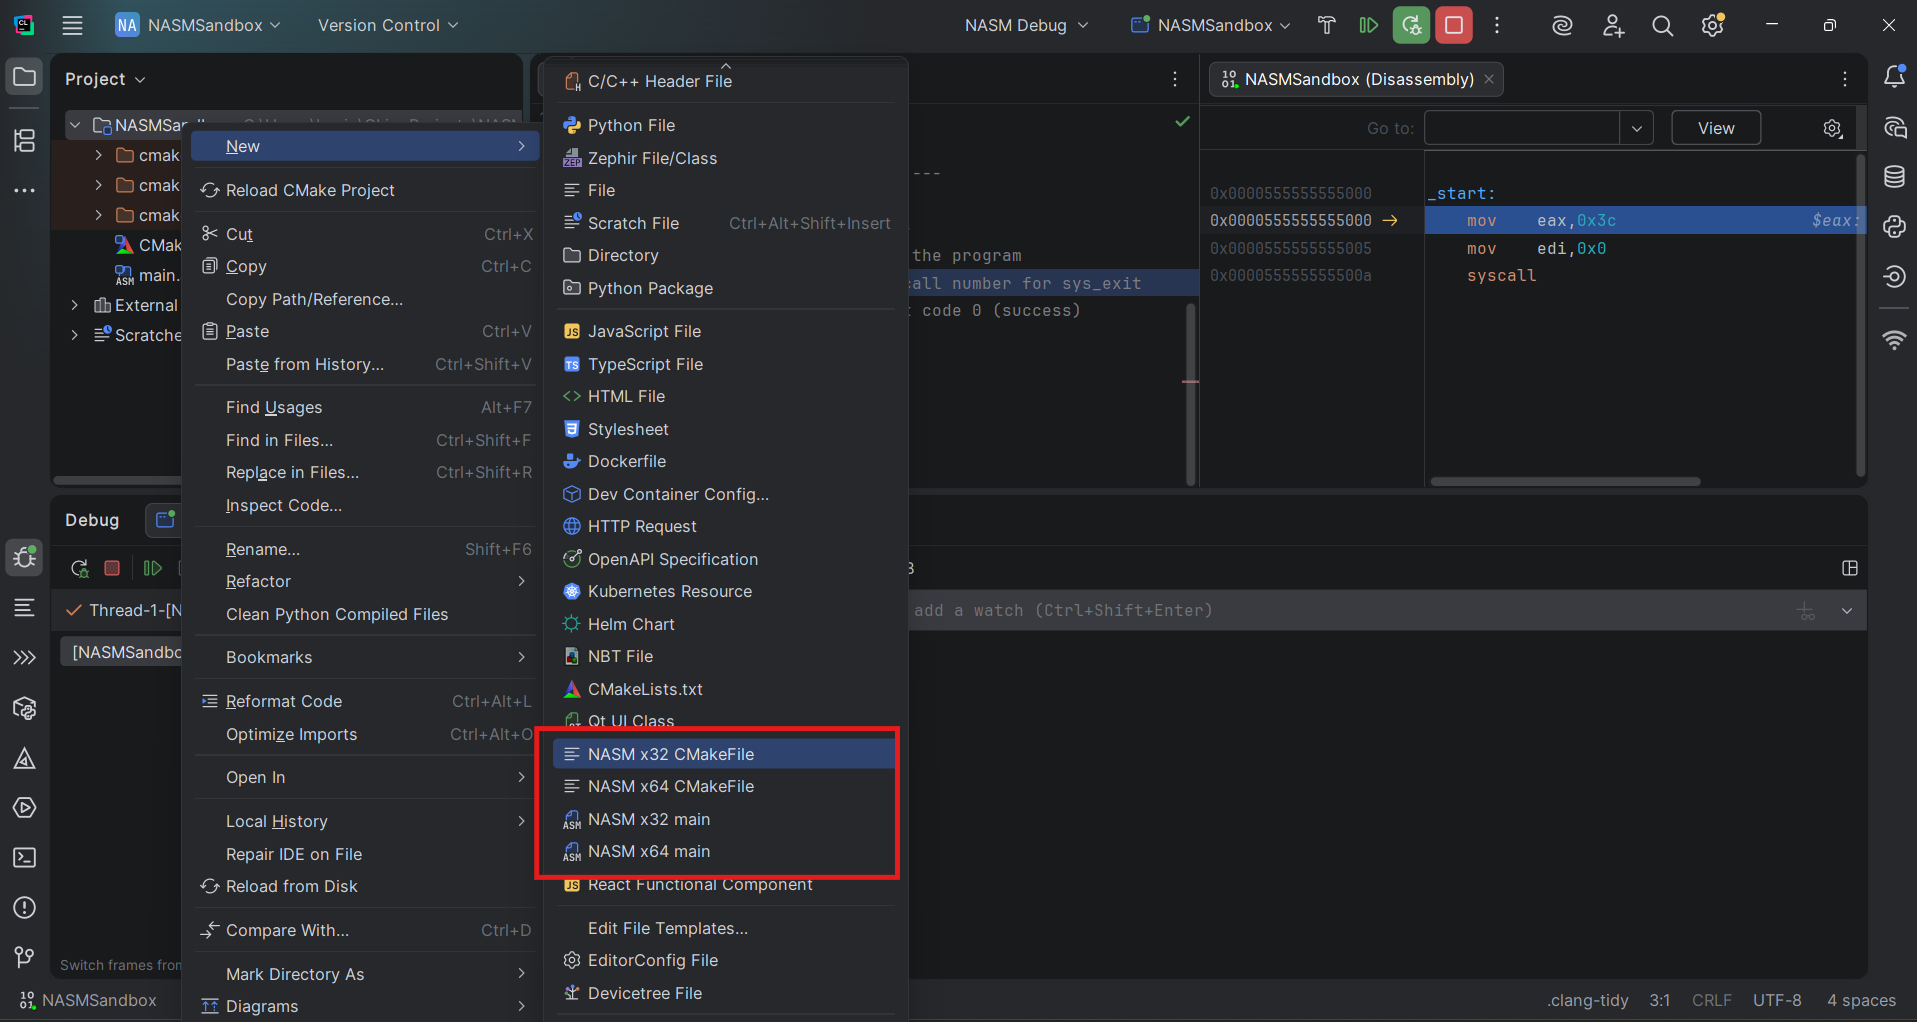Open Search Everywhere magnifier

pyautogui.click(x=1662, y=26)
